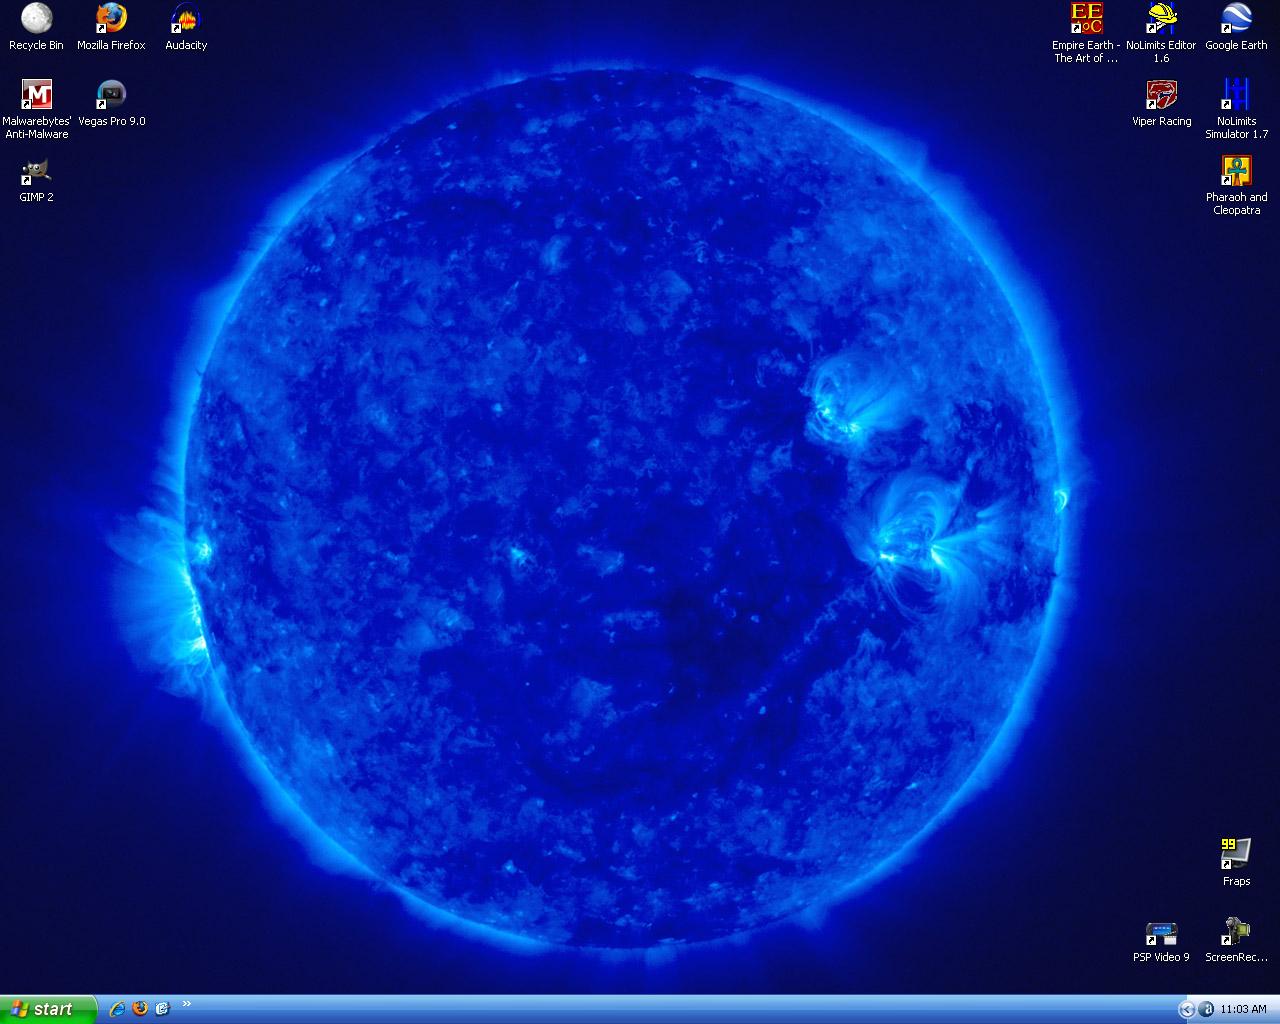Select the Vegas Pro 9.0 shortcut
1280x1024 pixels.
111,103
